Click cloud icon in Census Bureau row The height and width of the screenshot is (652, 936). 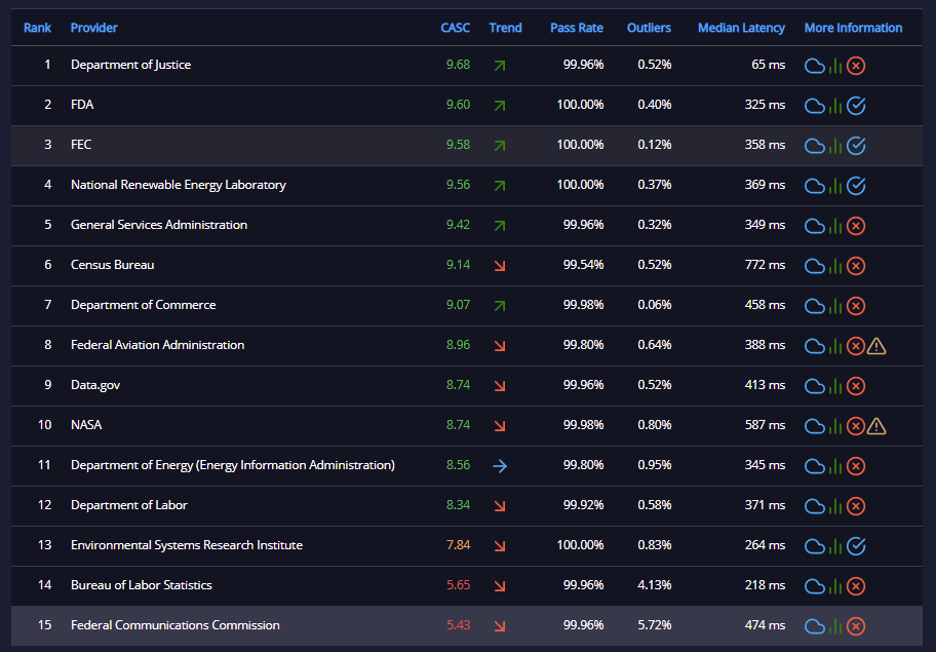(814, 266)
